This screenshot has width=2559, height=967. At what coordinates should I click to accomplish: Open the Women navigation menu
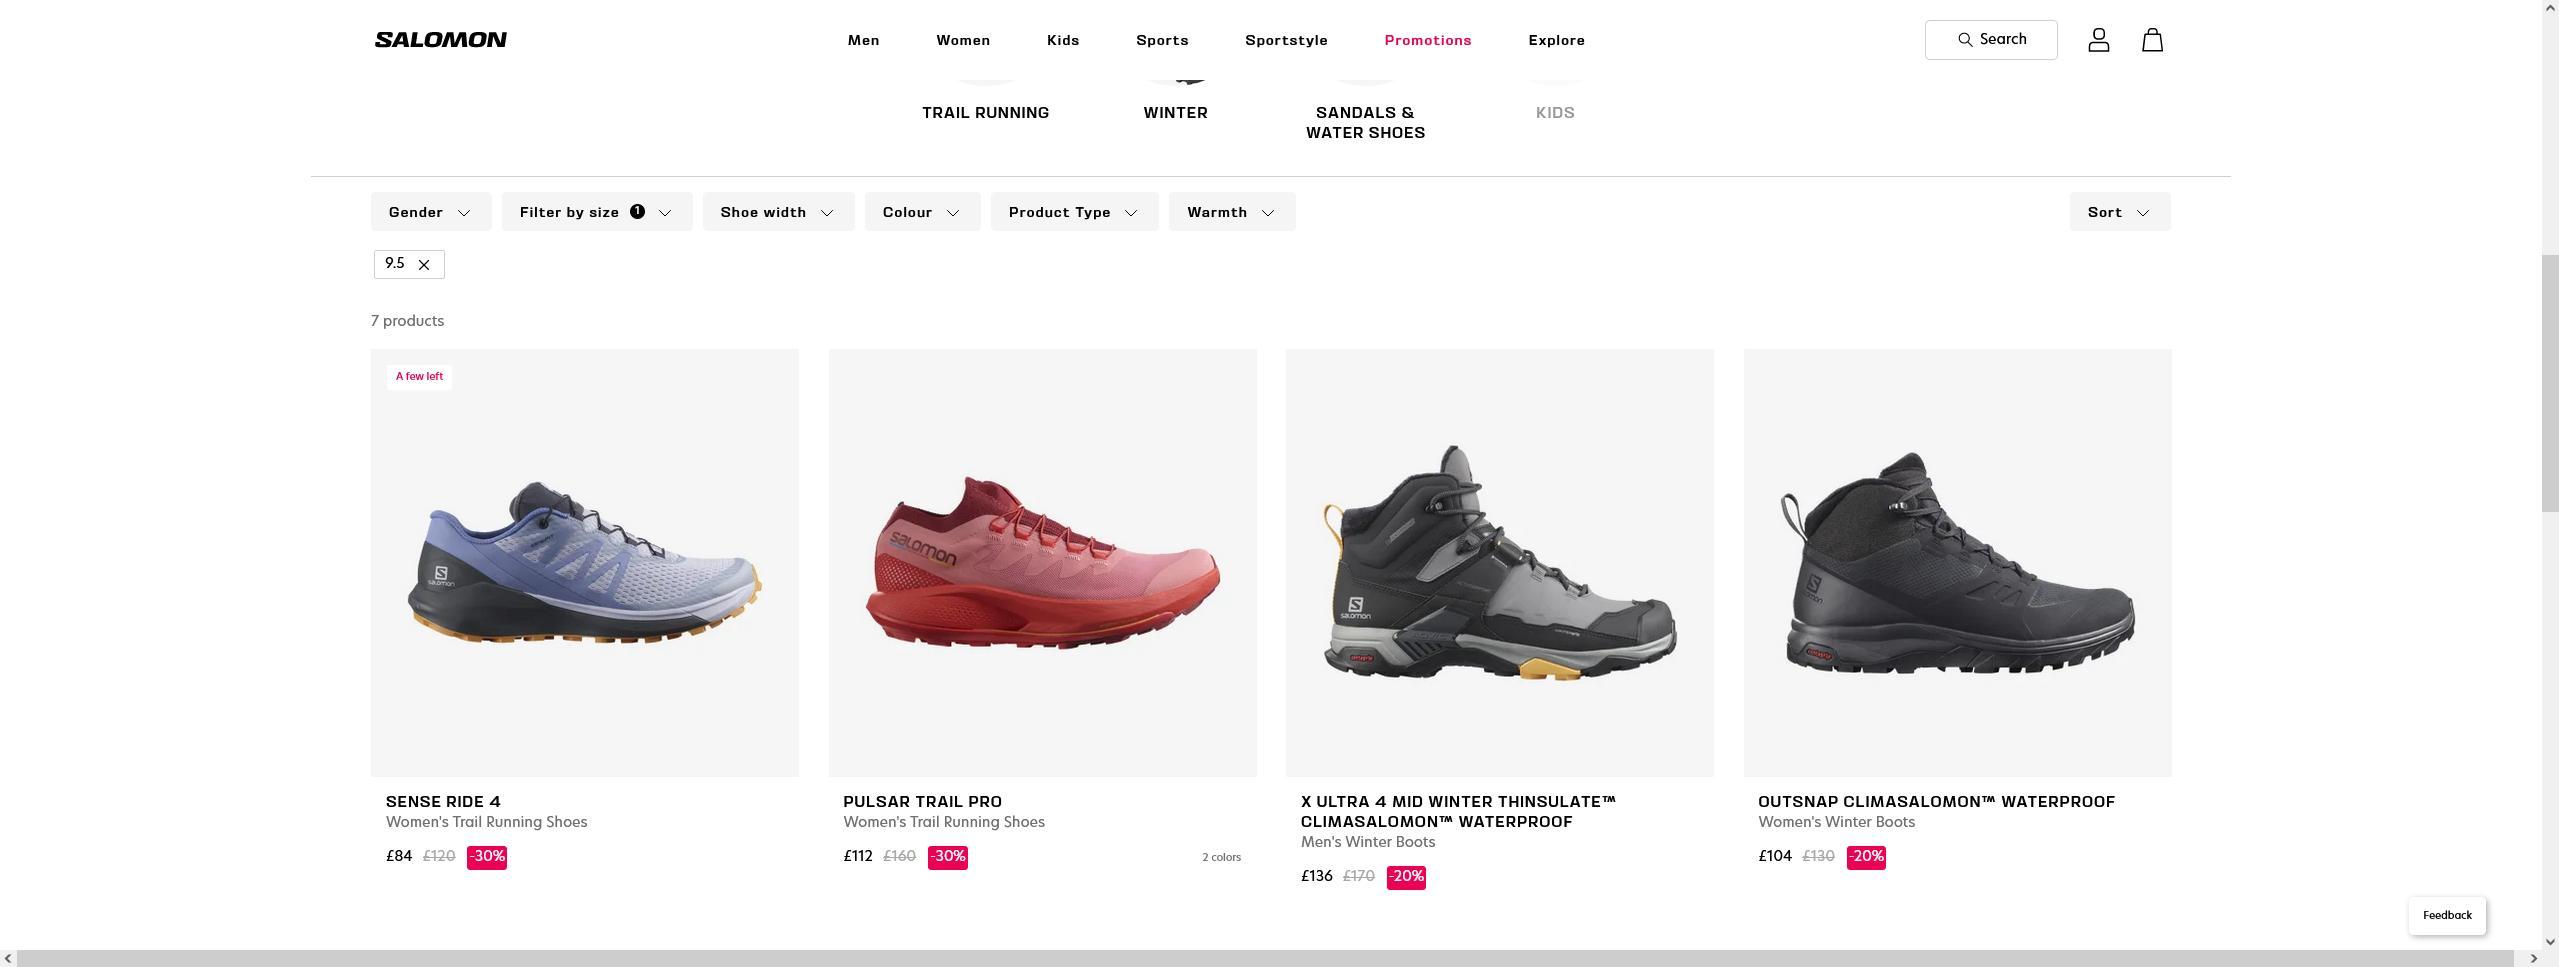coord(962,40)
